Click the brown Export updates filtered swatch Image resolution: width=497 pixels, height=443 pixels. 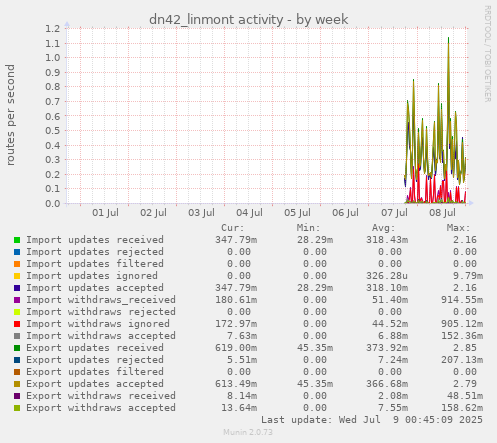pos(17,372)
